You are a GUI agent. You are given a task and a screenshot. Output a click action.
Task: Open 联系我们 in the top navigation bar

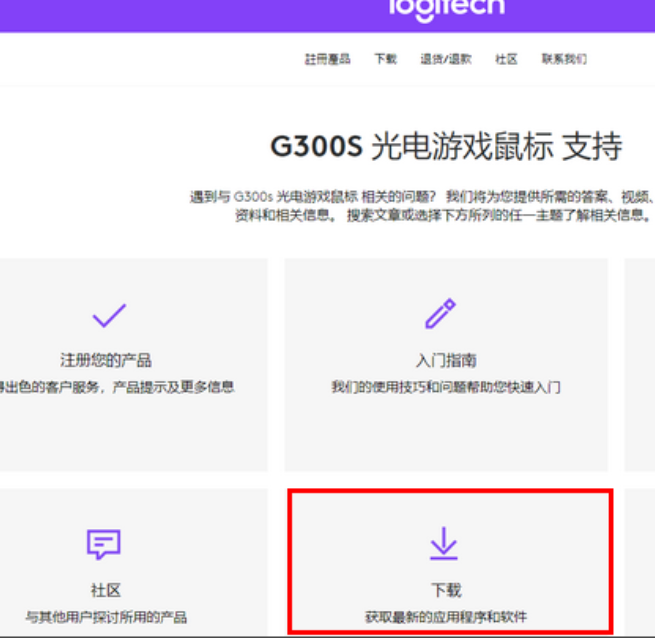(564, 59)
